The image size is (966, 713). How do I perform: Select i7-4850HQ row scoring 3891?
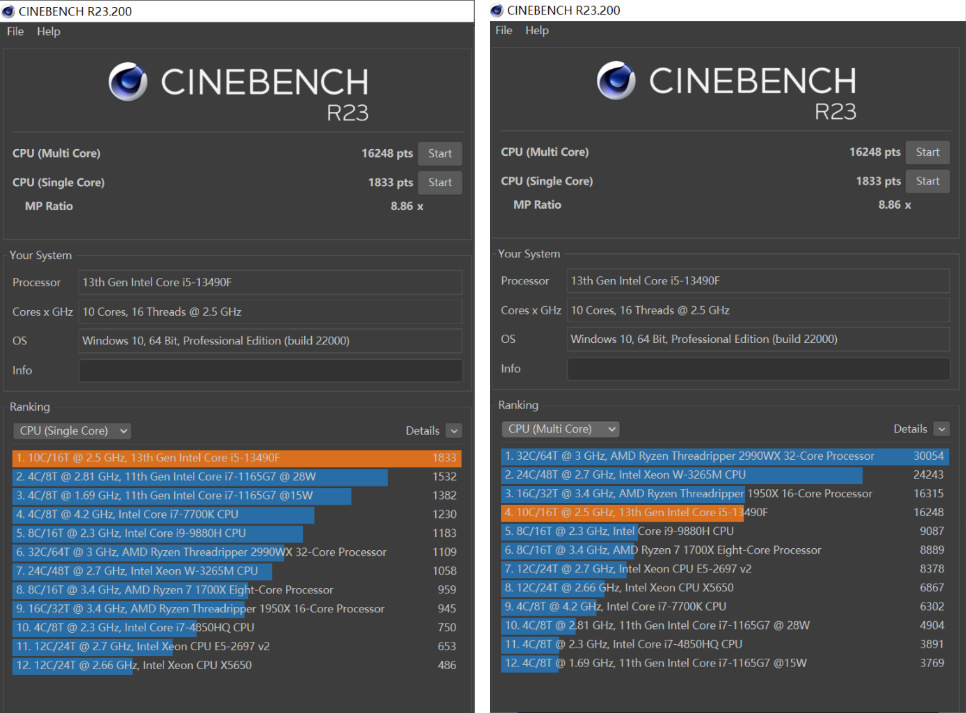(725, 645)
